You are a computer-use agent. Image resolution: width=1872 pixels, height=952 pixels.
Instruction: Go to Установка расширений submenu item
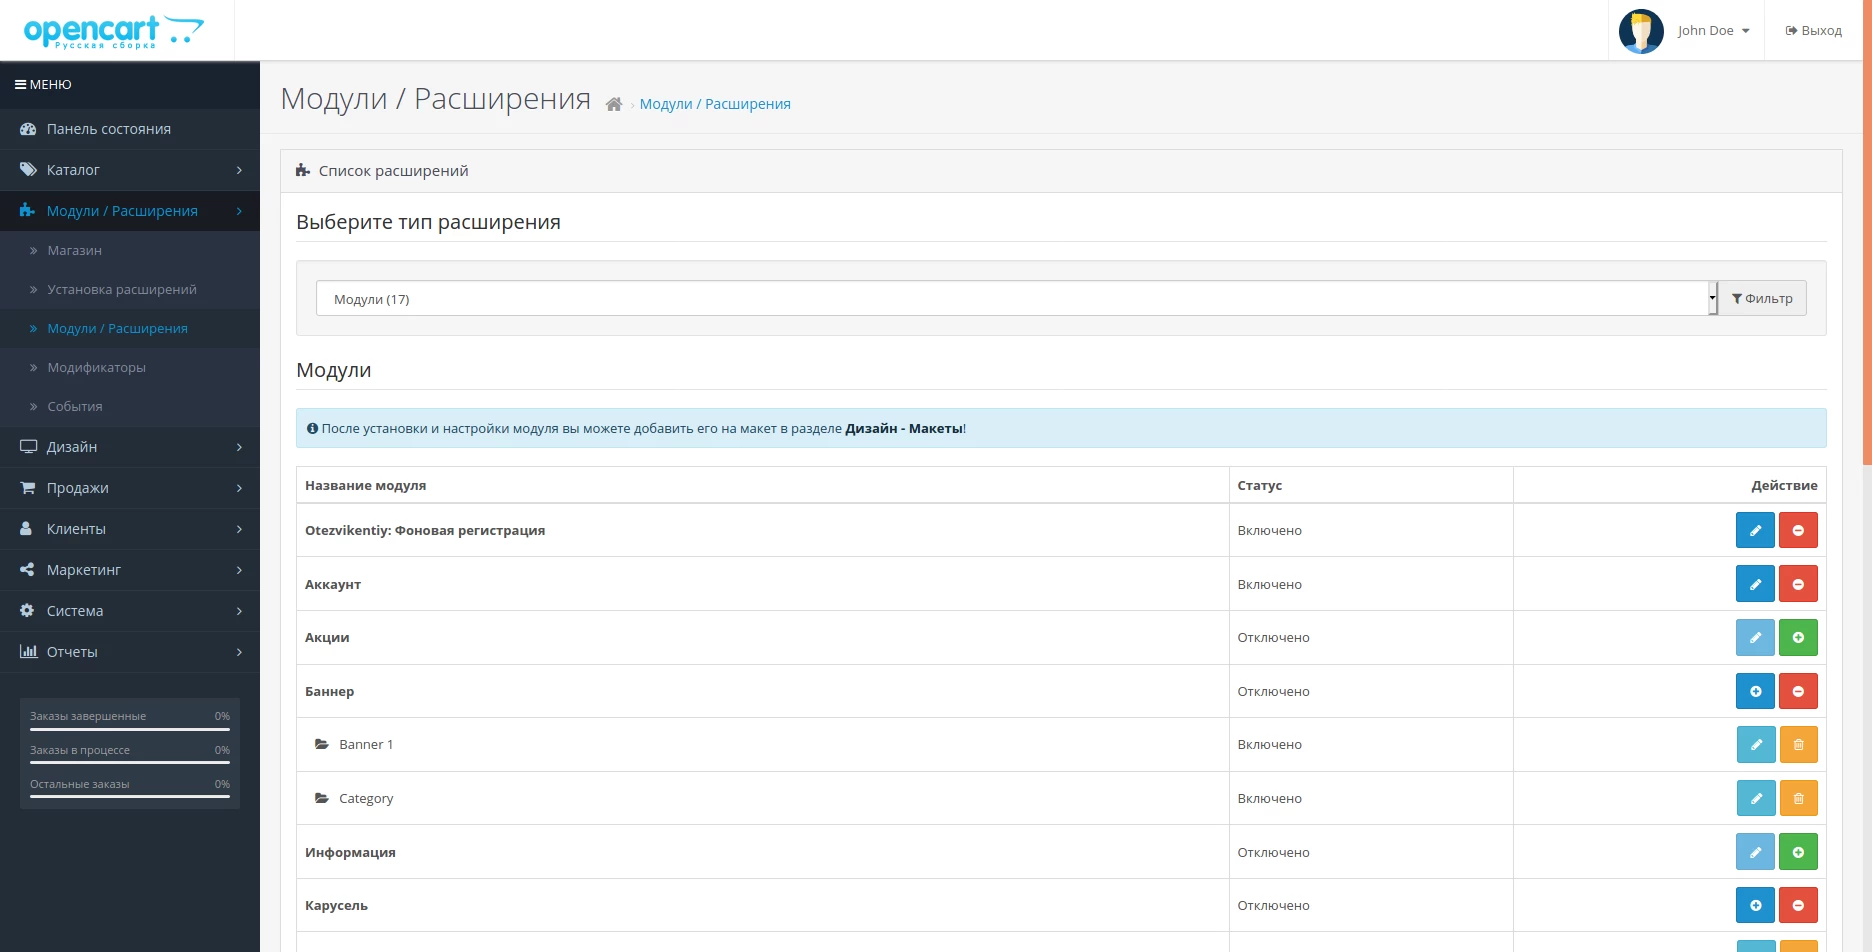[122, 289]
